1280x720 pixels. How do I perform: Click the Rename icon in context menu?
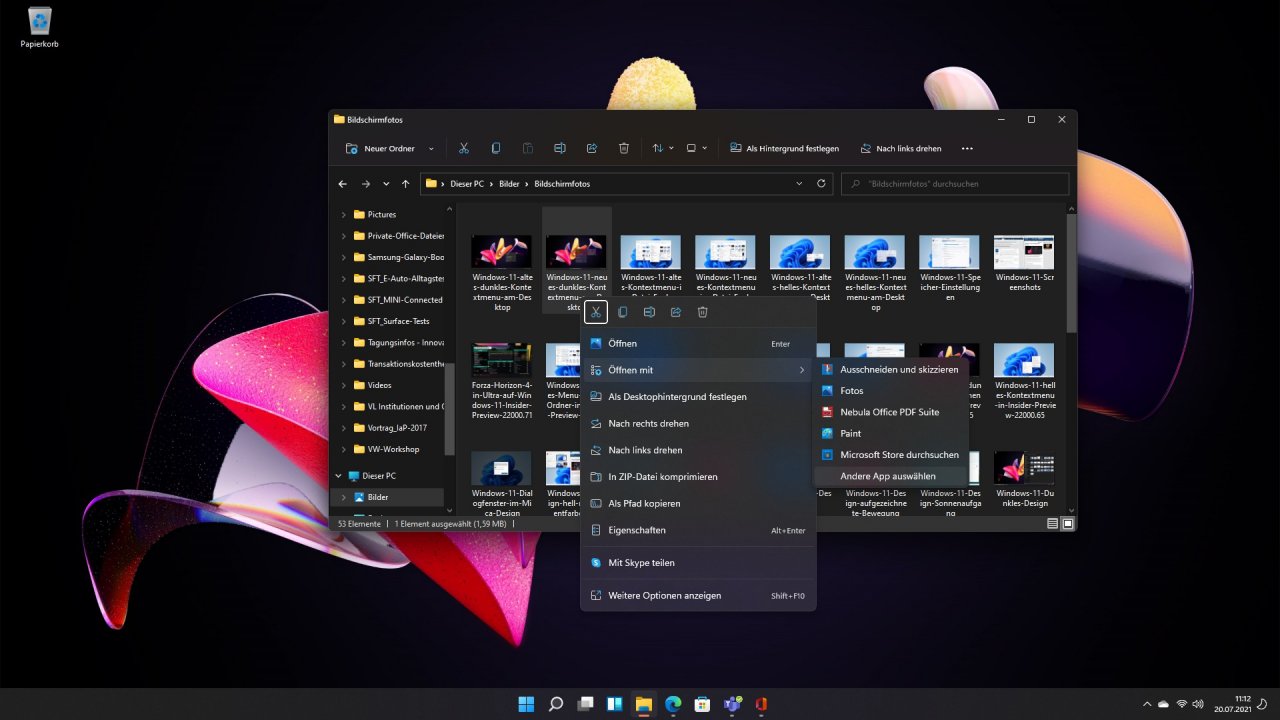[x=649, y=312]
